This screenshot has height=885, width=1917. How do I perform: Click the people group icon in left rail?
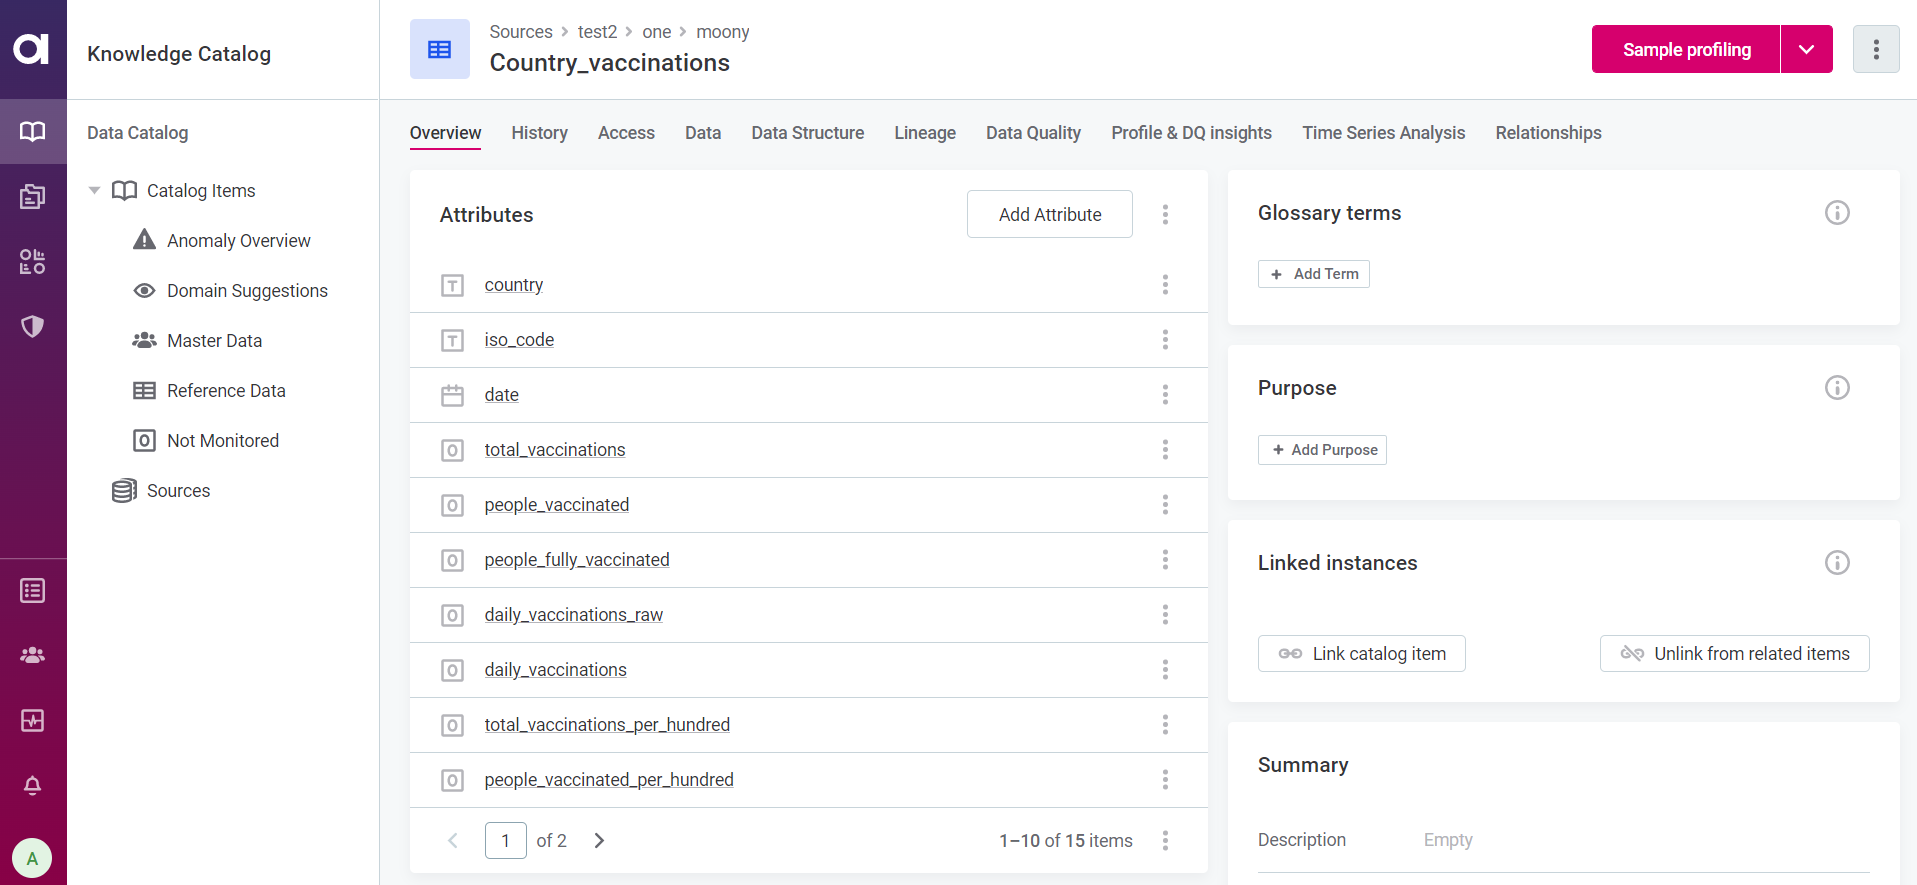33,655
